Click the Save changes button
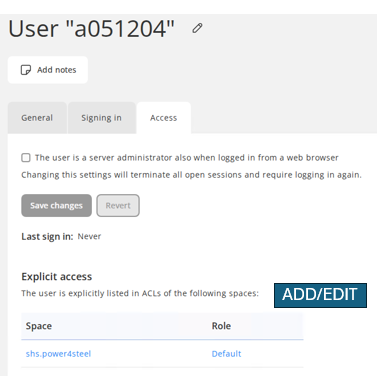Image resolution: width=377 pixels, height=387 pixels. click(56, 206)
